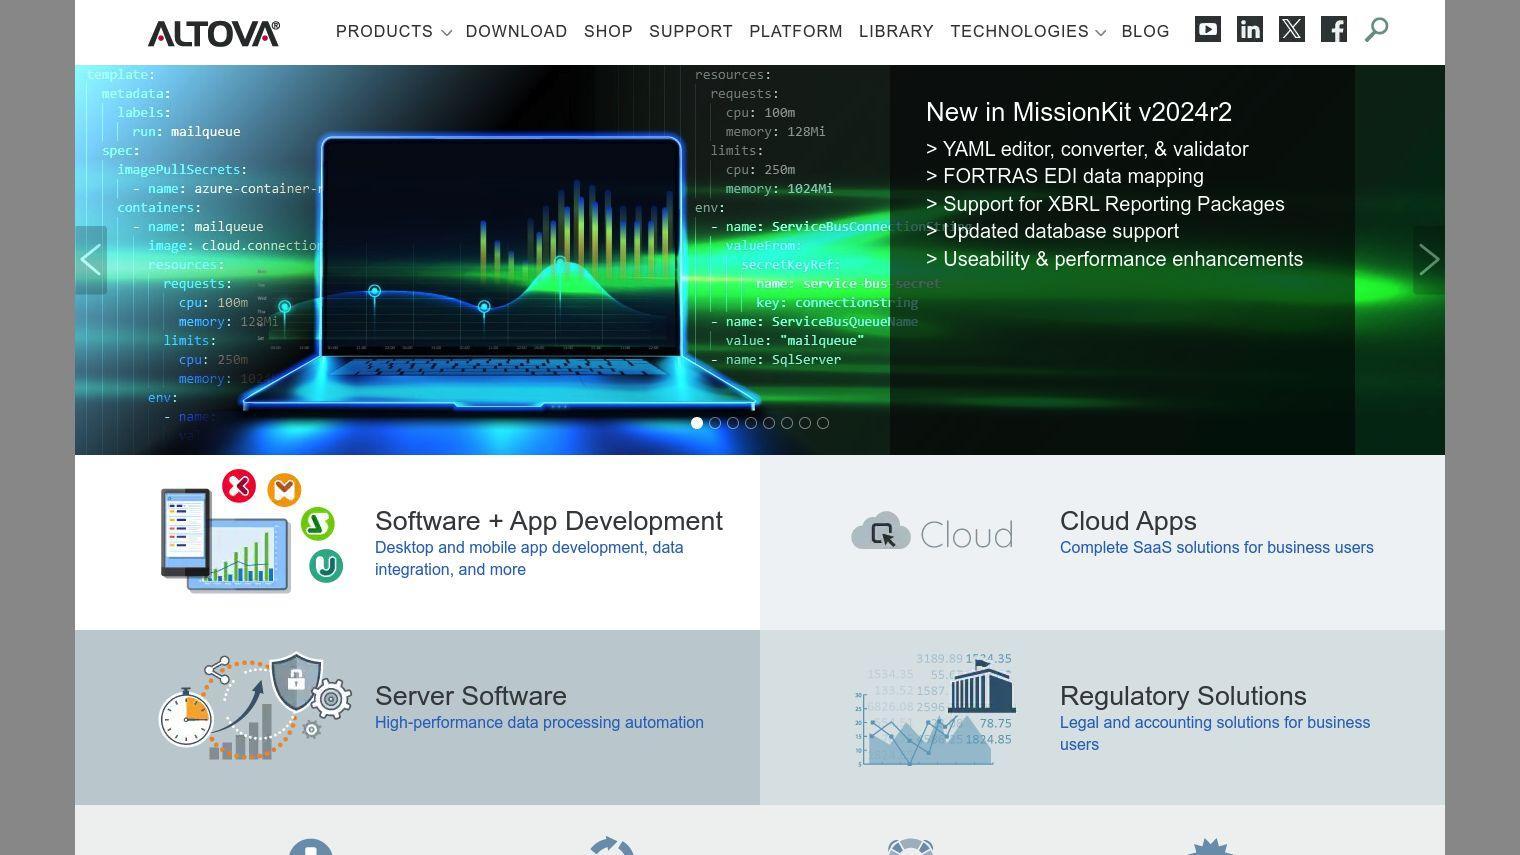
Task: Open Cloud Apps heading
Action: click(x=1128, y=521)
